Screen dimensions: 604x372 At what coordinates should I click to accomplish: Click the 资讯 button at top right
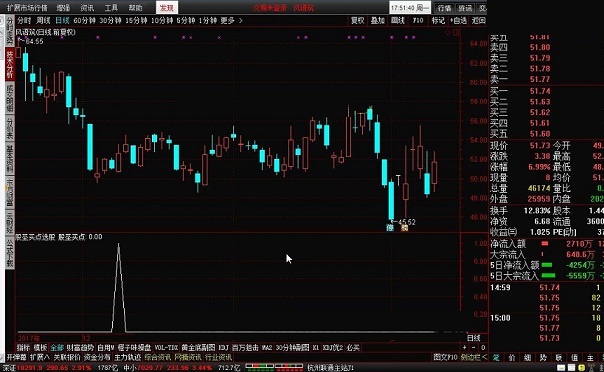(465, 8)
